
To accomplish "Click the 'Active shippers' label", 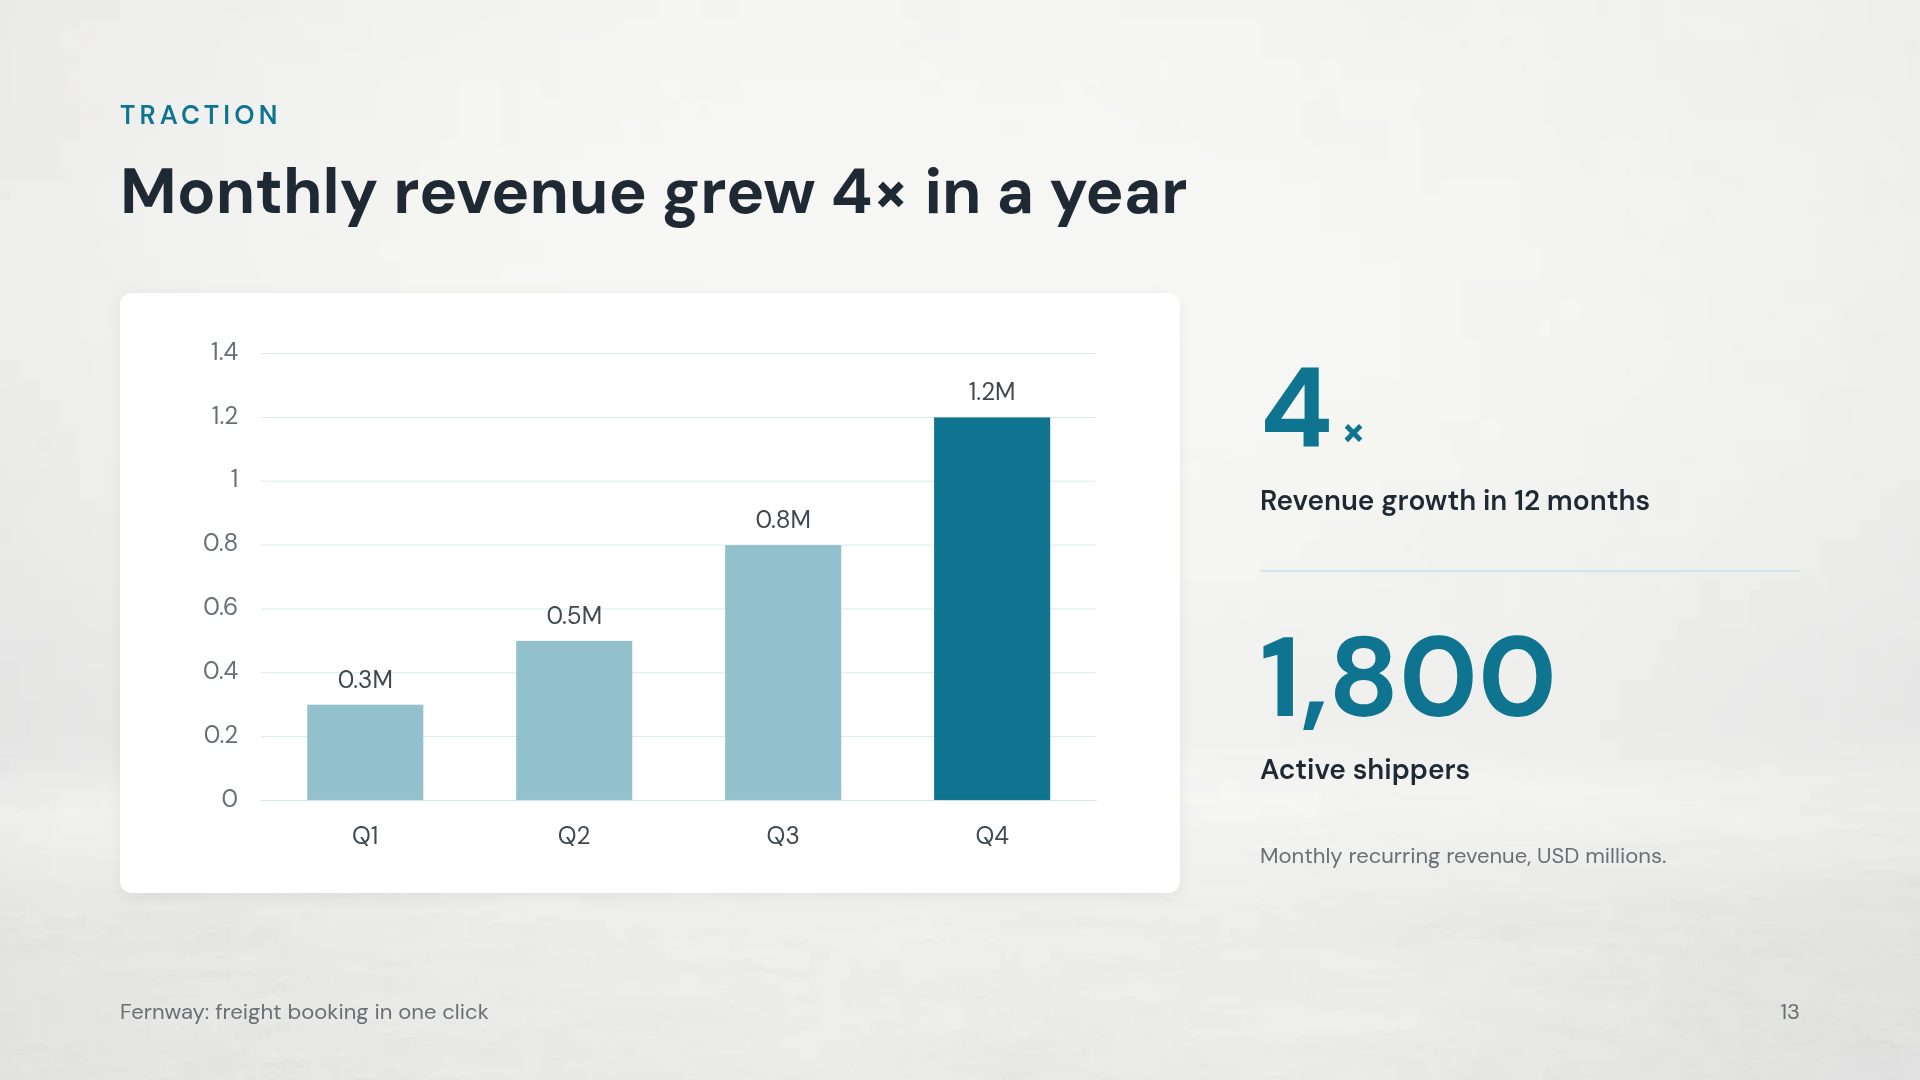I will [1364, 770].
